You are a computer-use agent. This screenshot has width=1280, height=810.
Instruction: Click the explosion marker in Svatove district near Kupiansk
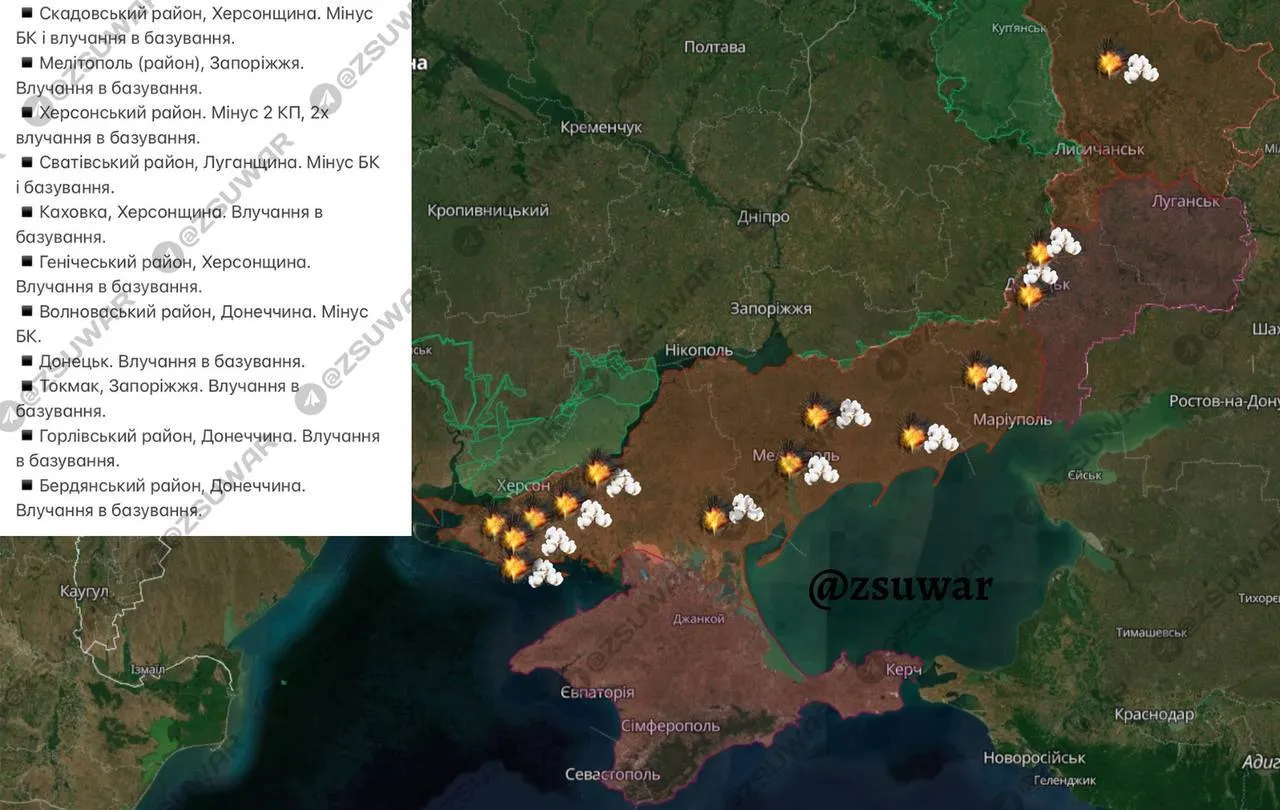(x=1112, y=62)
